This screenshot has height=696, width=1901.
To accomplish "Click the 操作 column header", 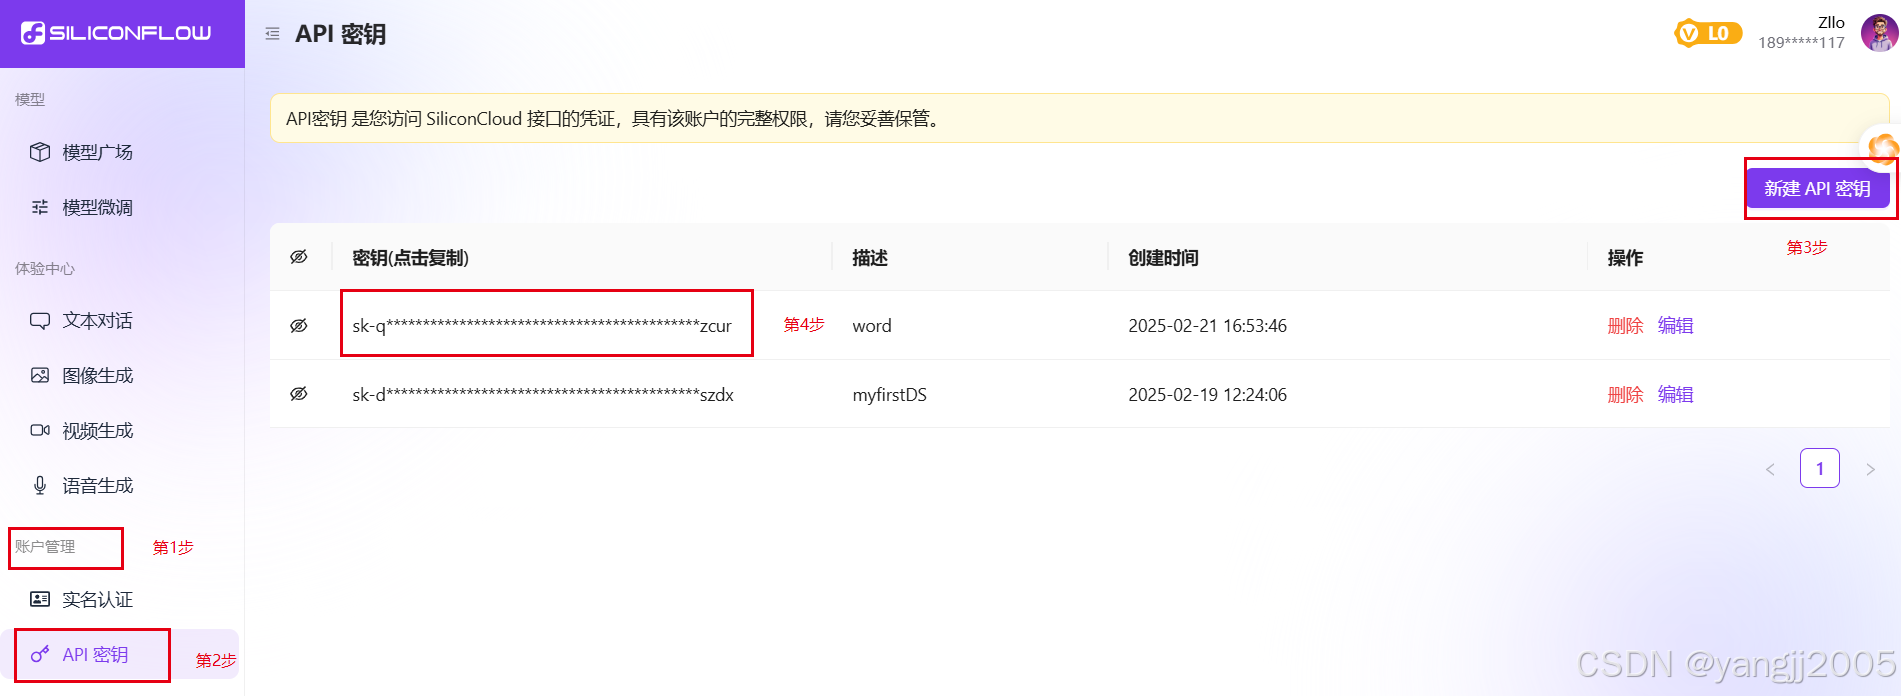I will [x=1625, y=258].
